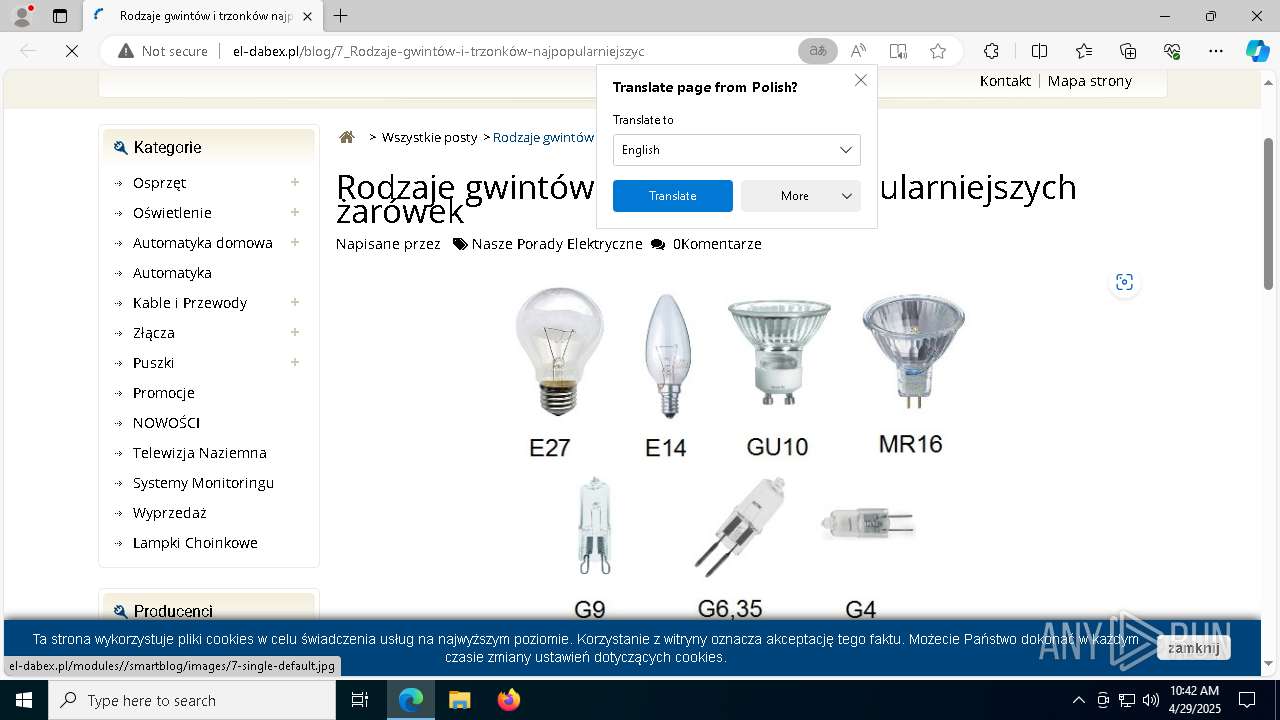Open Settings and more menu

[x=1216, y=51]
